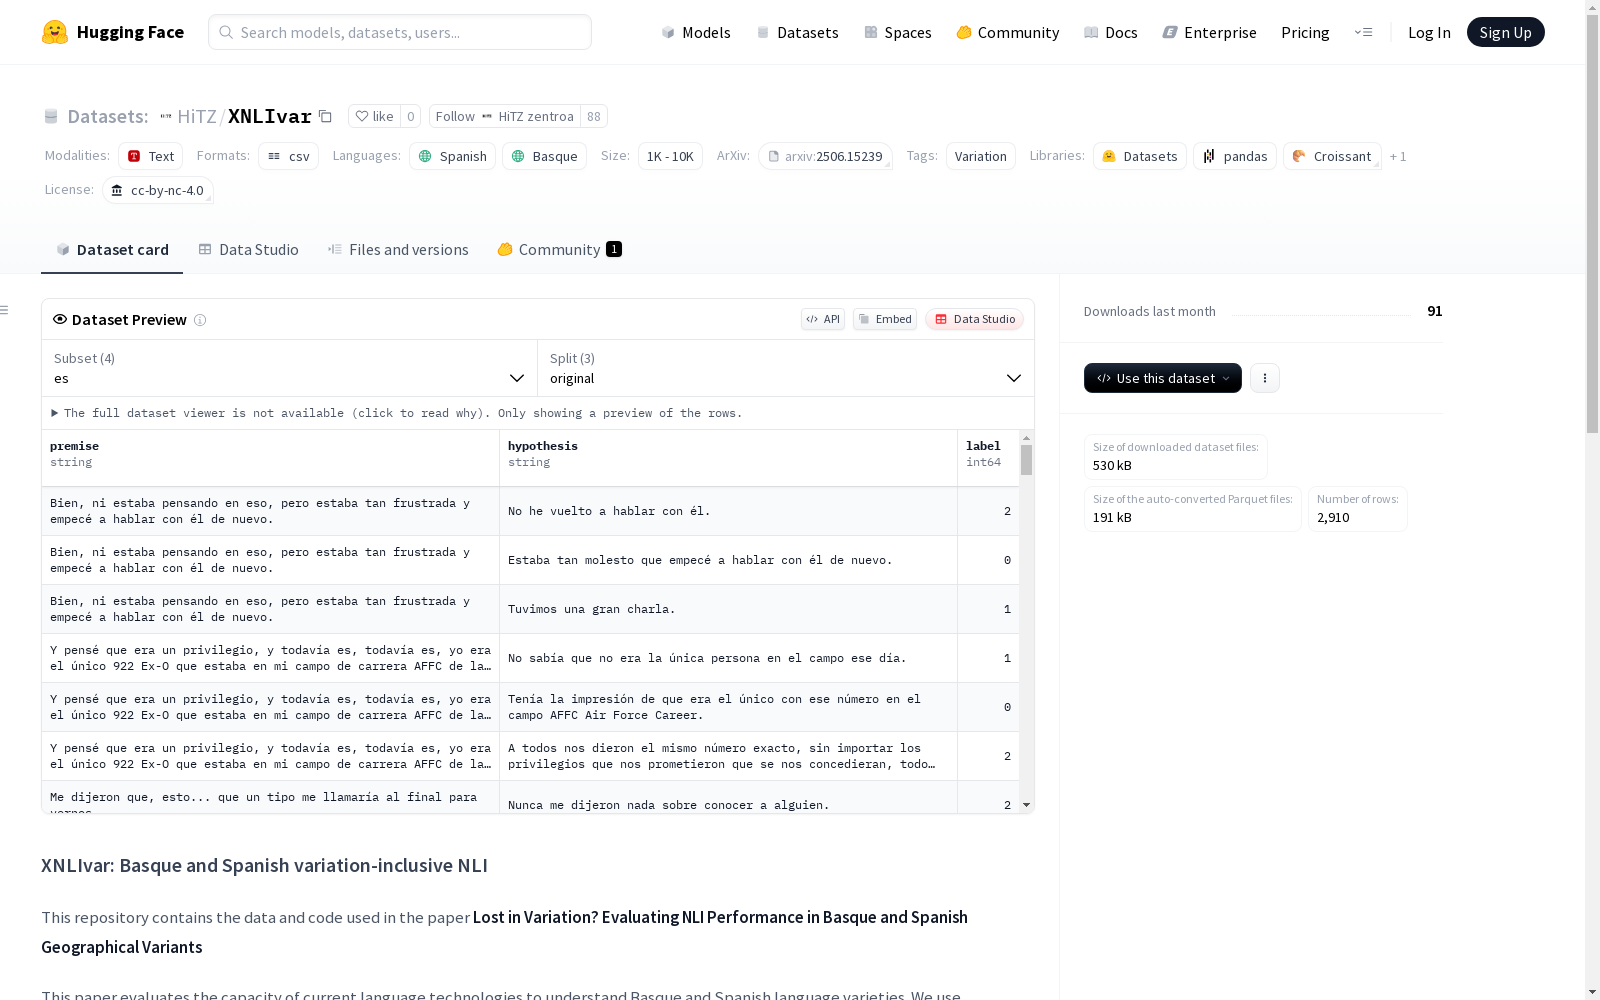Go to the Pricing page
Screen dimensions: 1600x1000
(x=1305, y=32)
